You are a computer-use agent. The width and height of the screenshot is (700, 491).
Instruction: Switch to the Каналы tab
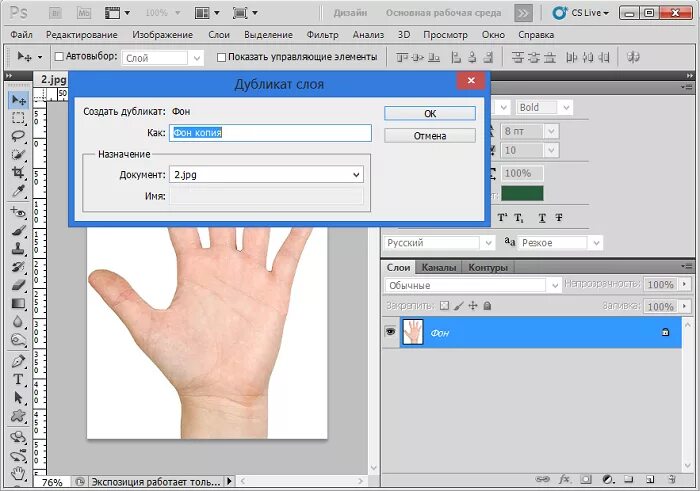[x=439, y=267]
